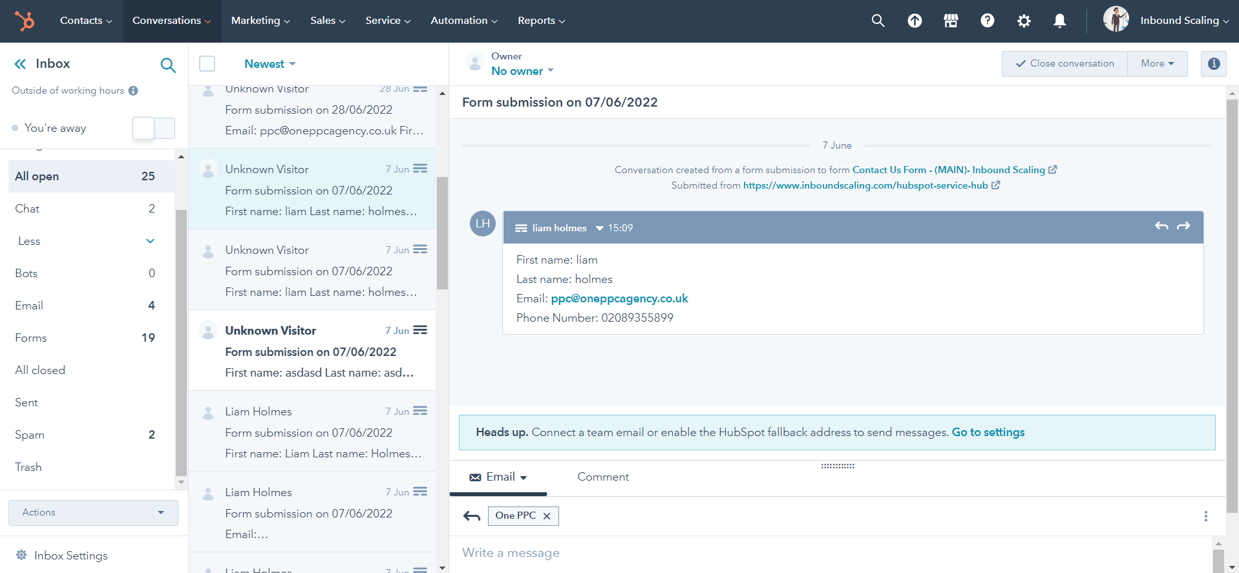Screen dimensions: 1239x573
Task: Open Reports menu
Action: click(541, 20)
